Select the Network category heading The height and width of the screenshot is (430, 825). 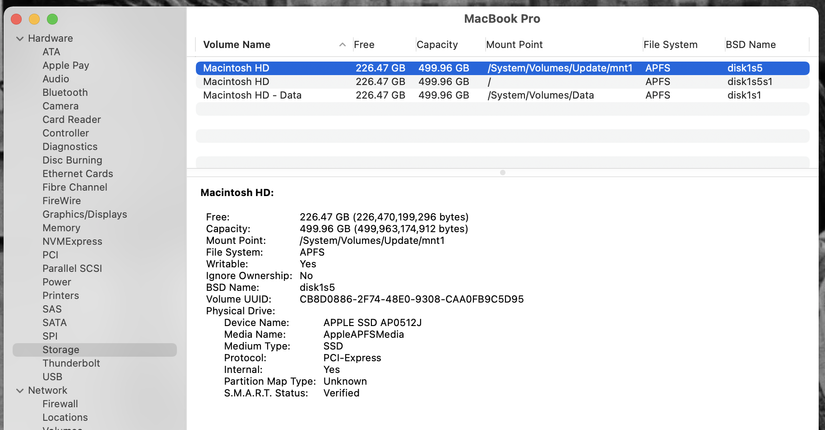pos(48,391)
